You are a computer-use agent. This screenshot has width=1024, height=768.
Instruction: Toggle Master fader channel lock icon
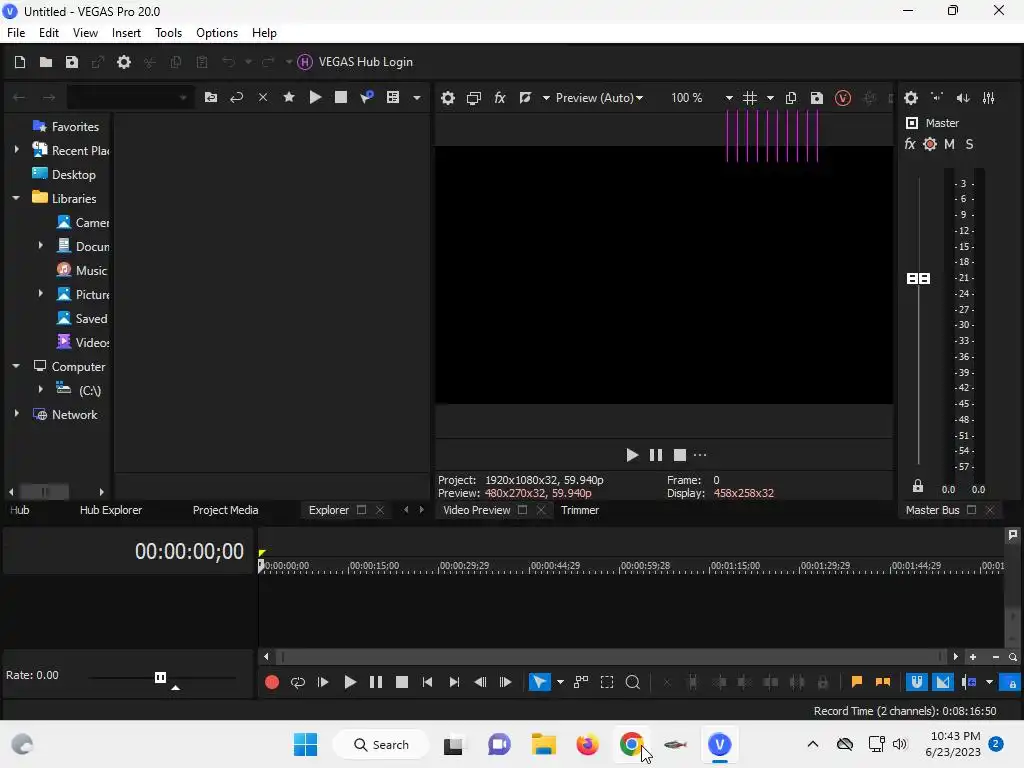pos(918,487)
